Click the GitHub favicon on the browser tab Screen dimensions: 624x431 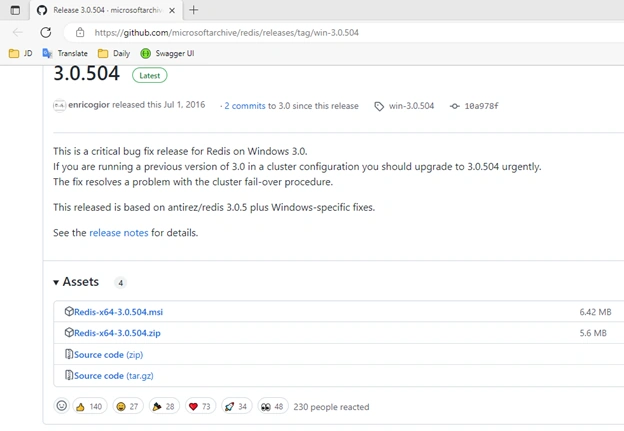click(x=42, y=10)
